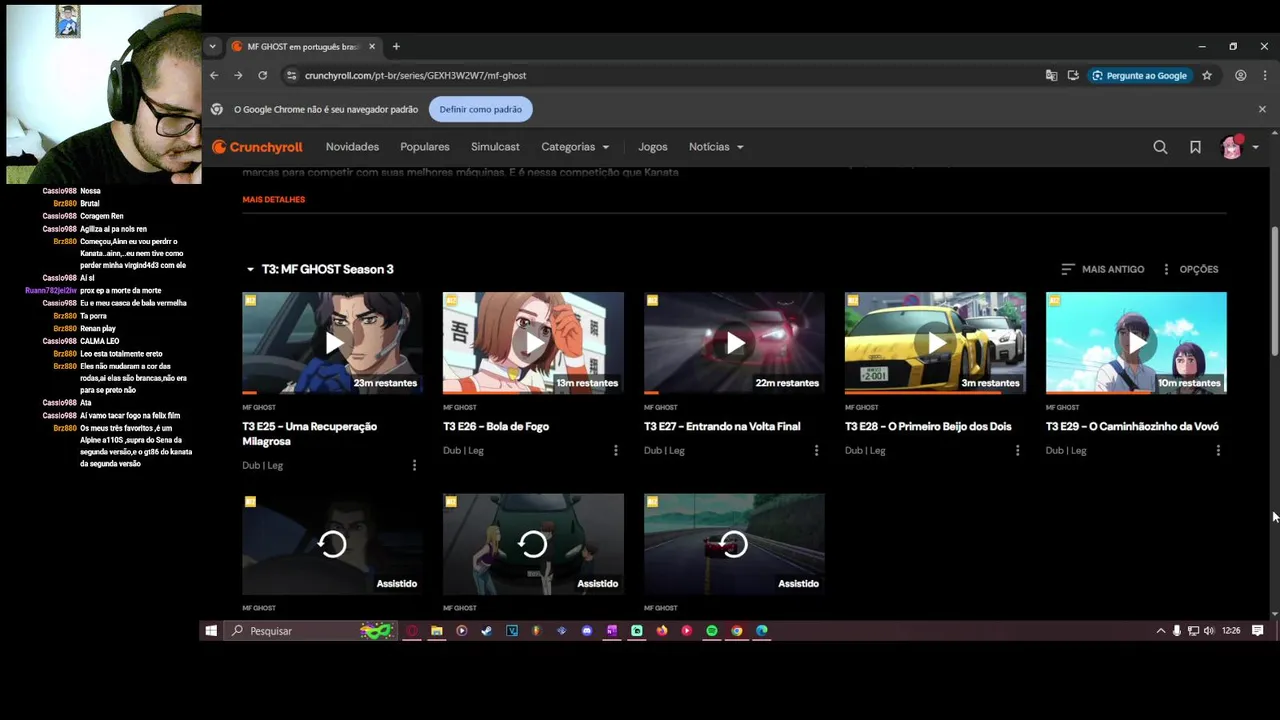Click the Pergunte ao Google button

click(1140, 75)
